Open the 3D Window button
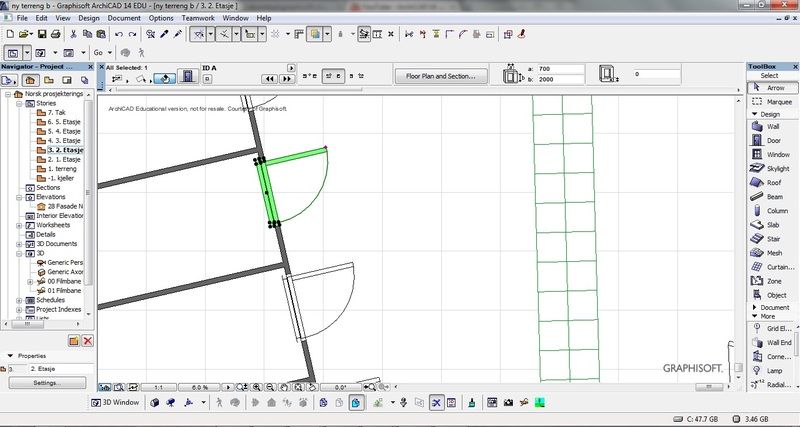 tap(116, 403)
